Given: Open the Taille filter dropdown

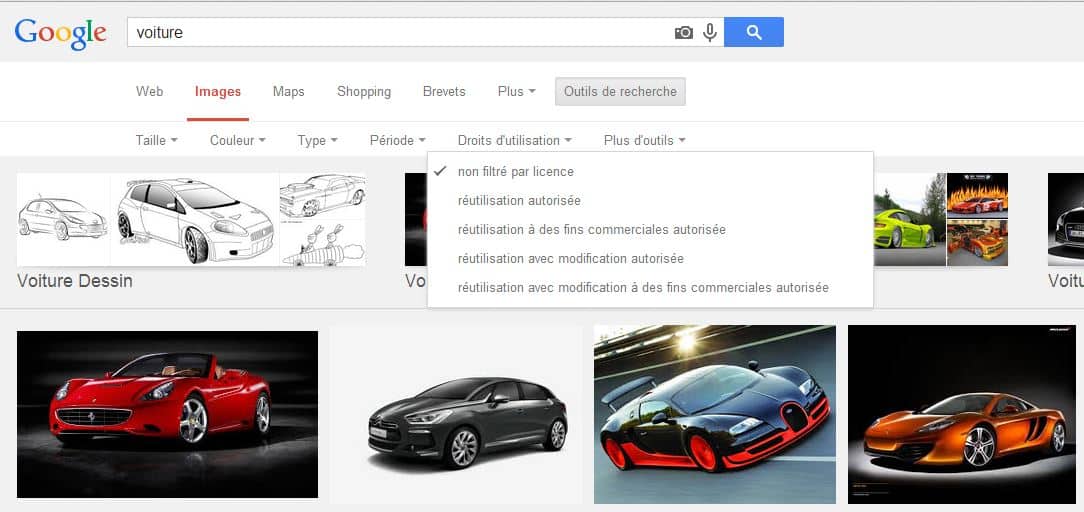Looking at the screenshot, I should coord(156,140).
